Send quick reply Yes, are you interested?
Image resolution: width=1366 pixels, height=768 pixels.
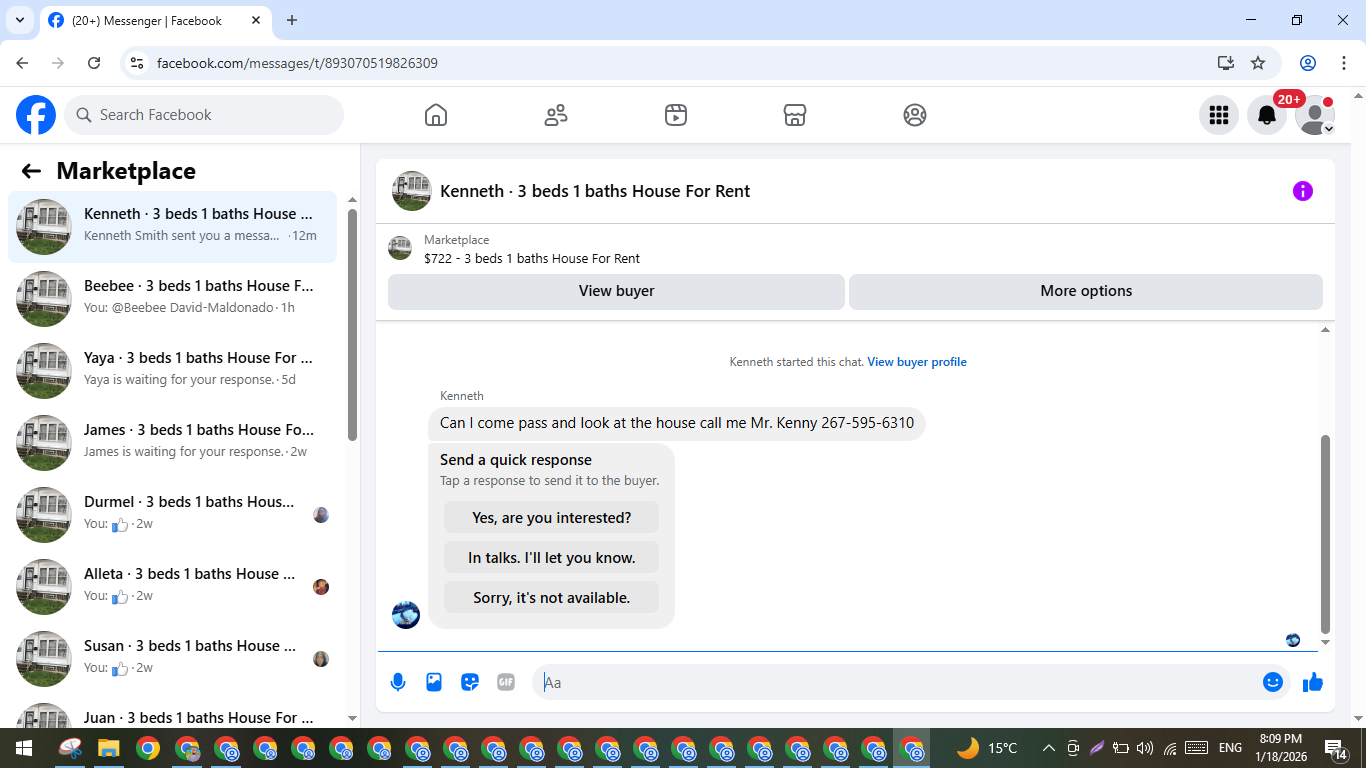pos(552,518)
